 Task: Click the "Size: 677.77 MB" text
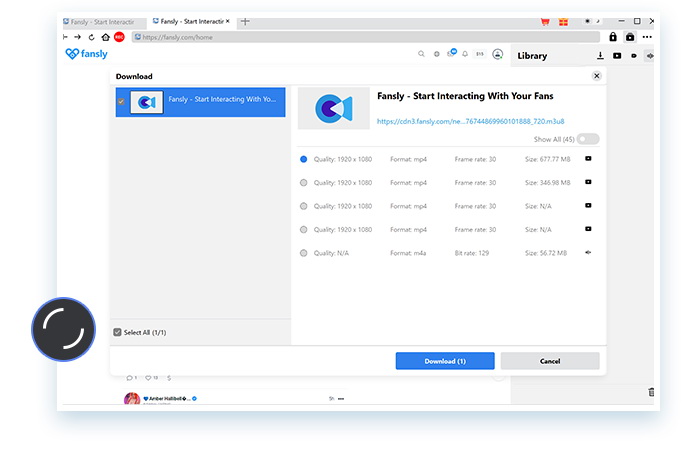[x=547, y=159]
